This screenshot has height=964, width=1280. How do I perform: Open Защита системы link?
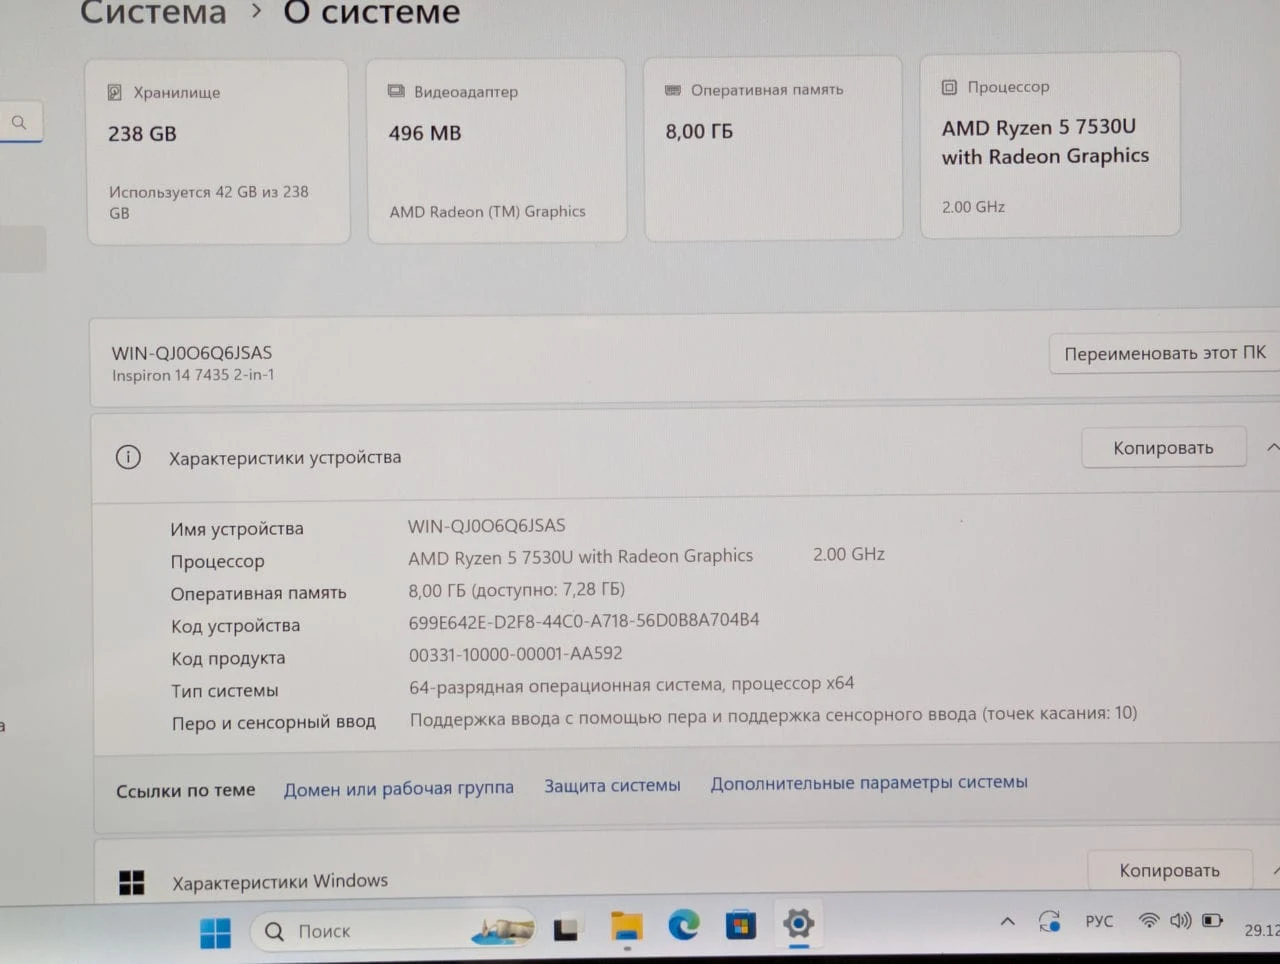(612, 786)
